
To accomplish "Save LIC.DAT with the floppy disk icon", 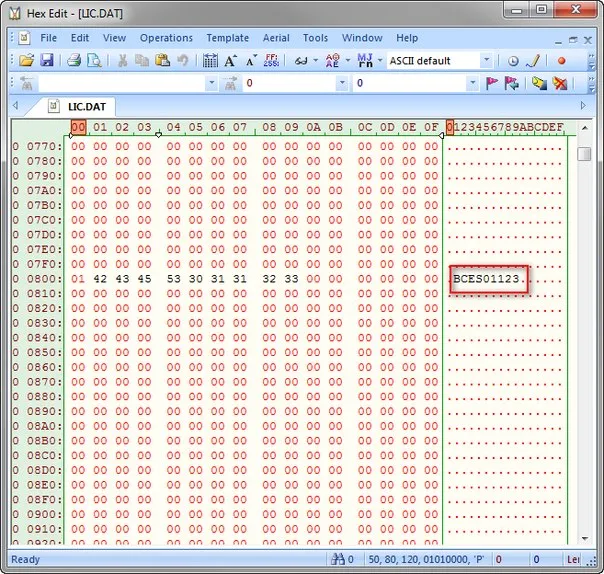I will point(47,60).
